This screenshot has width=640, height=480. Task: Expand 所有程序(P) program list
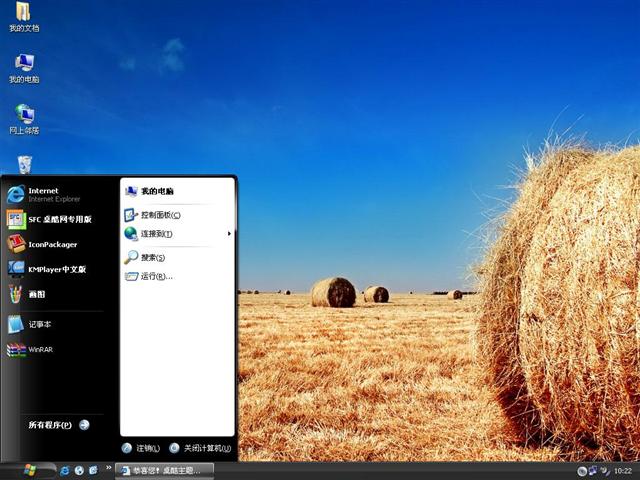coord(59,425)
